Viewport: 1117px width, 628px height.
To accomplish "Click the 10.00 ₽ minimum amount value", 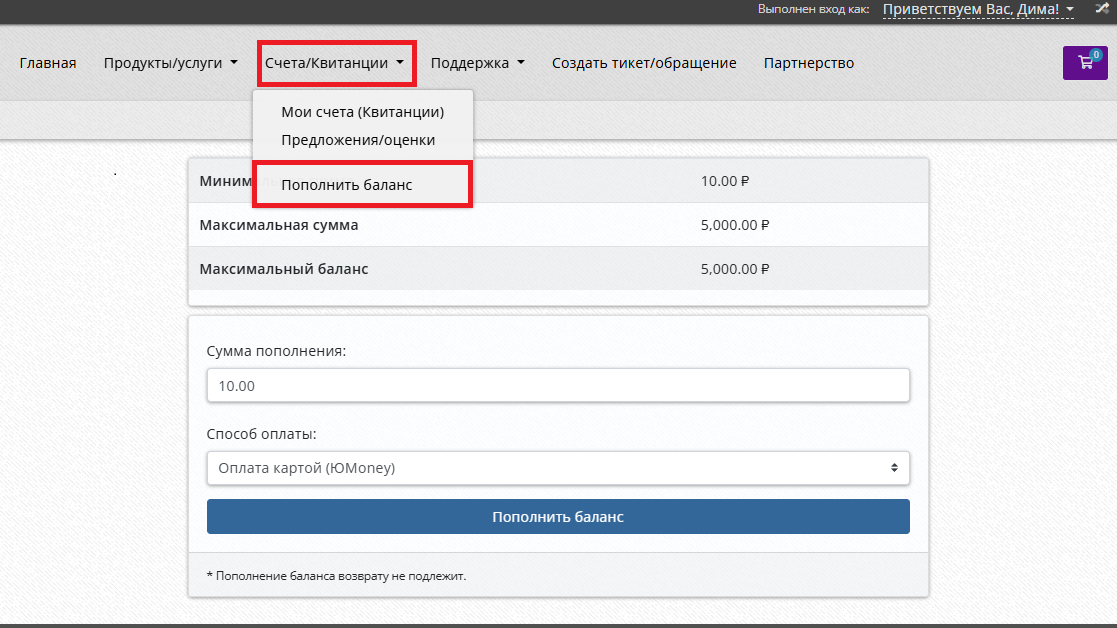I will pyautogui.click(x=725, y=181).
